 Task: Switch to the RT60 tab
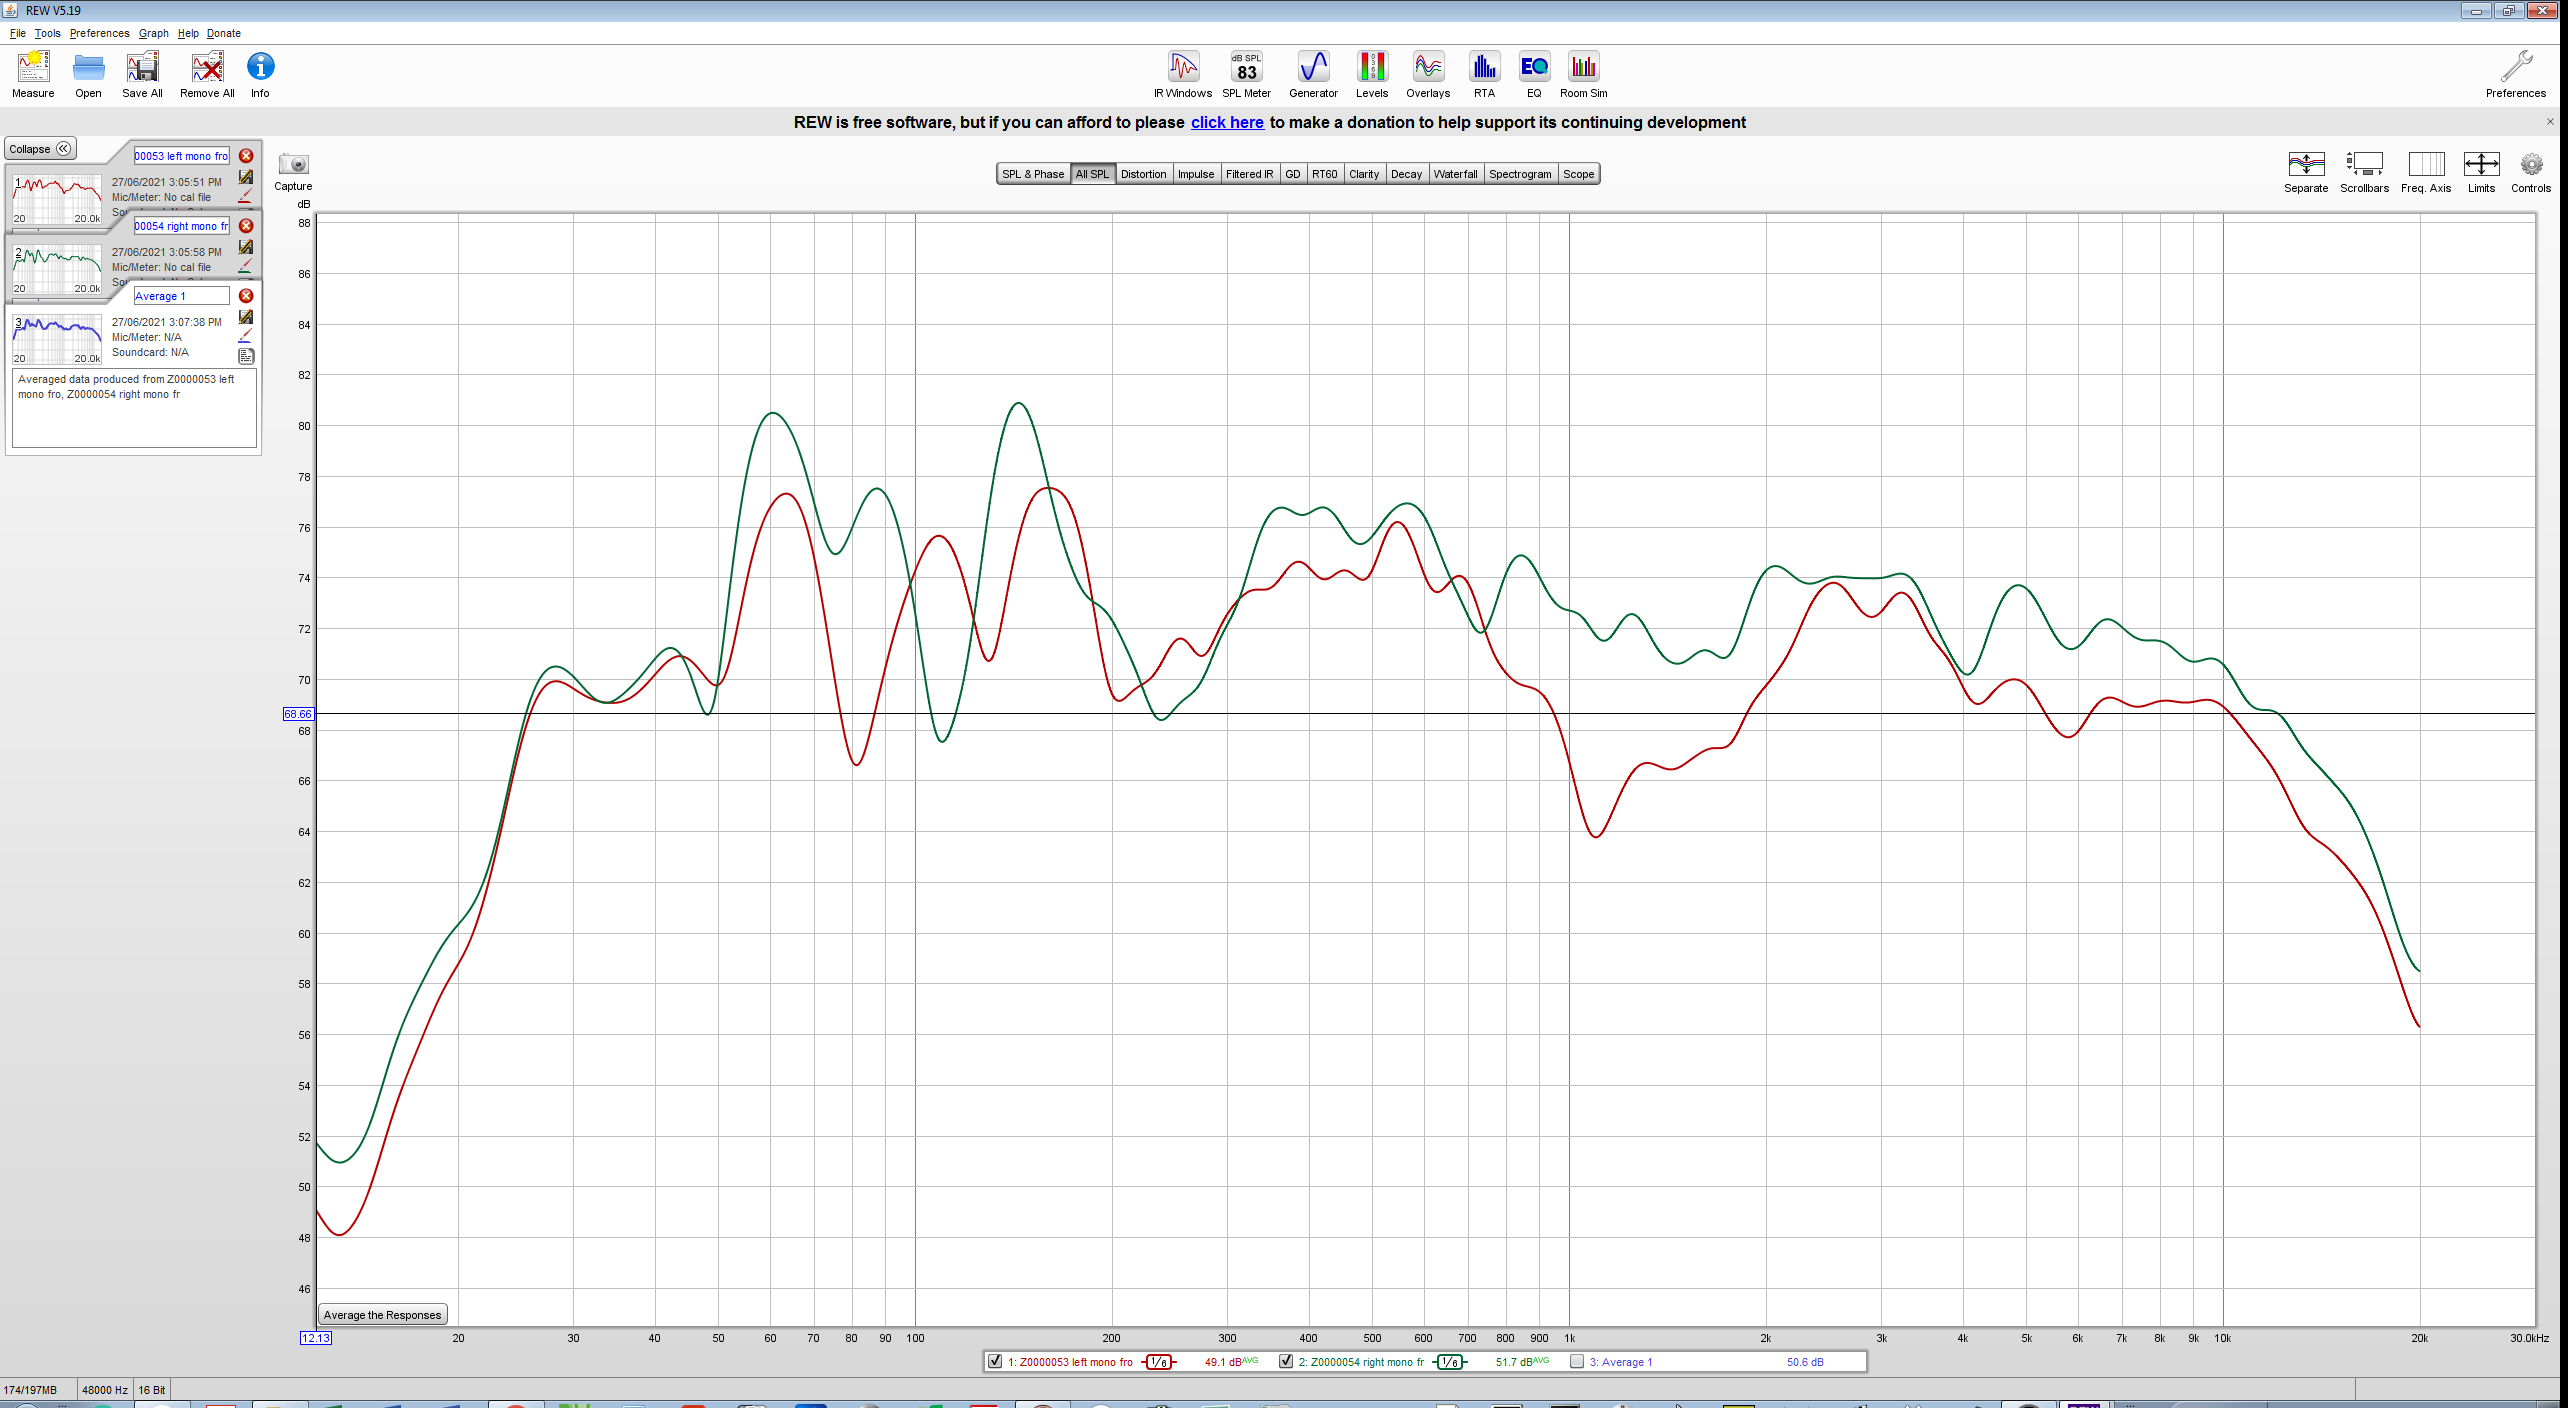(x=1325, y=174)
